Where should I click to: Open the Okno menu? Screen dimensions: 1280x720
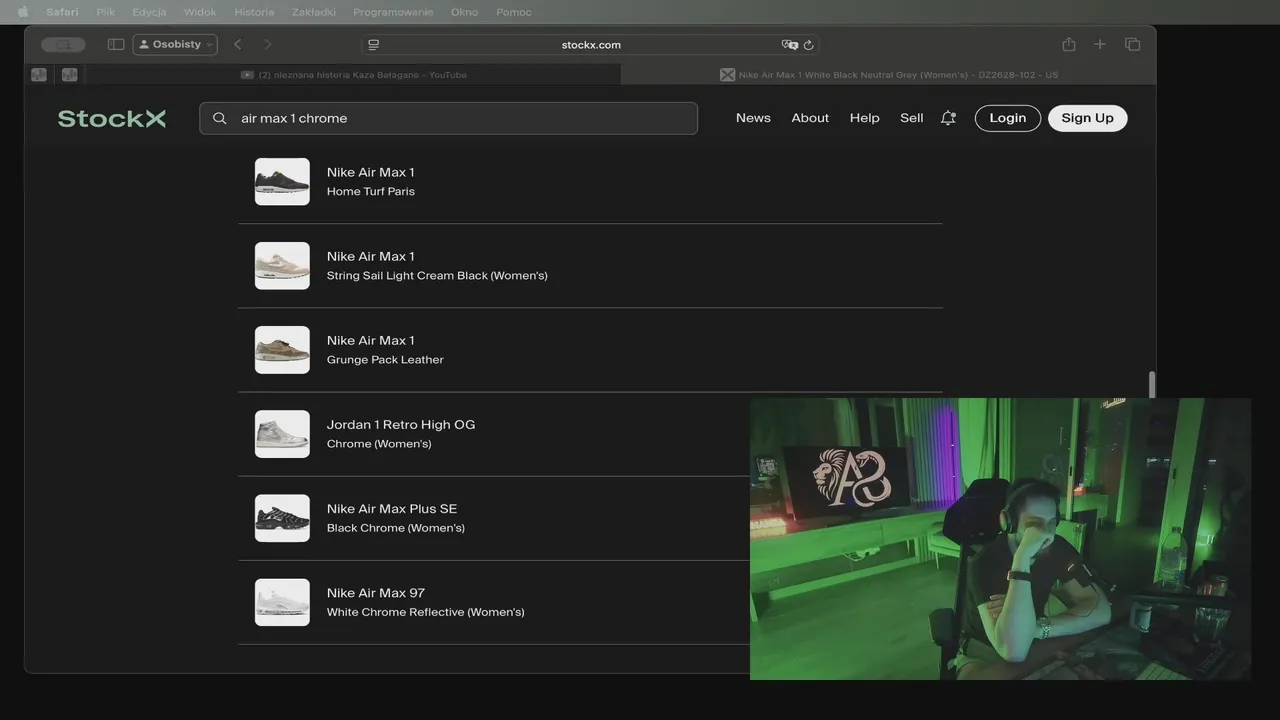click(x=465, y=12)
